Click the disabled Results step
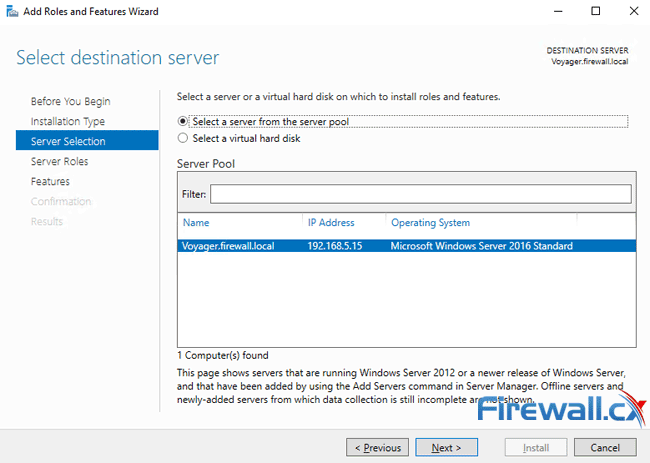 [47, 221]
